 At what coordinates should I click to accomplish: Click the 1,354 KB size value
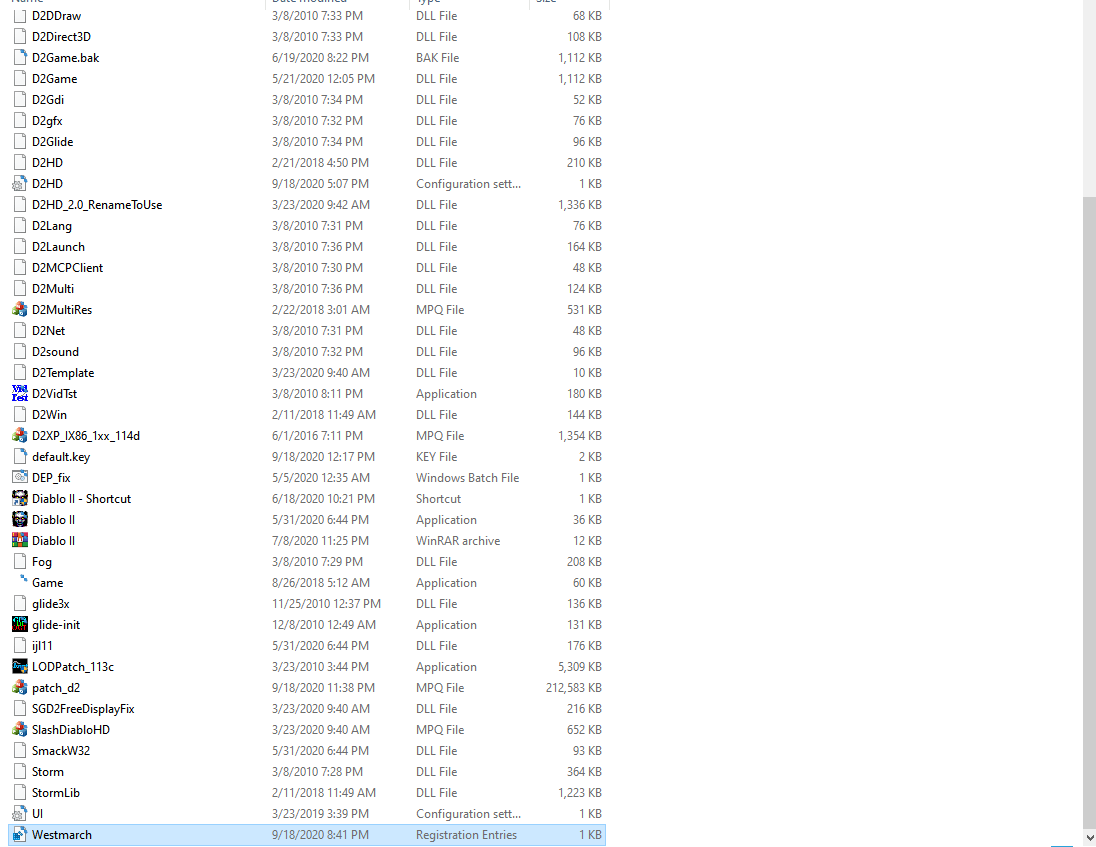[580, 435]
